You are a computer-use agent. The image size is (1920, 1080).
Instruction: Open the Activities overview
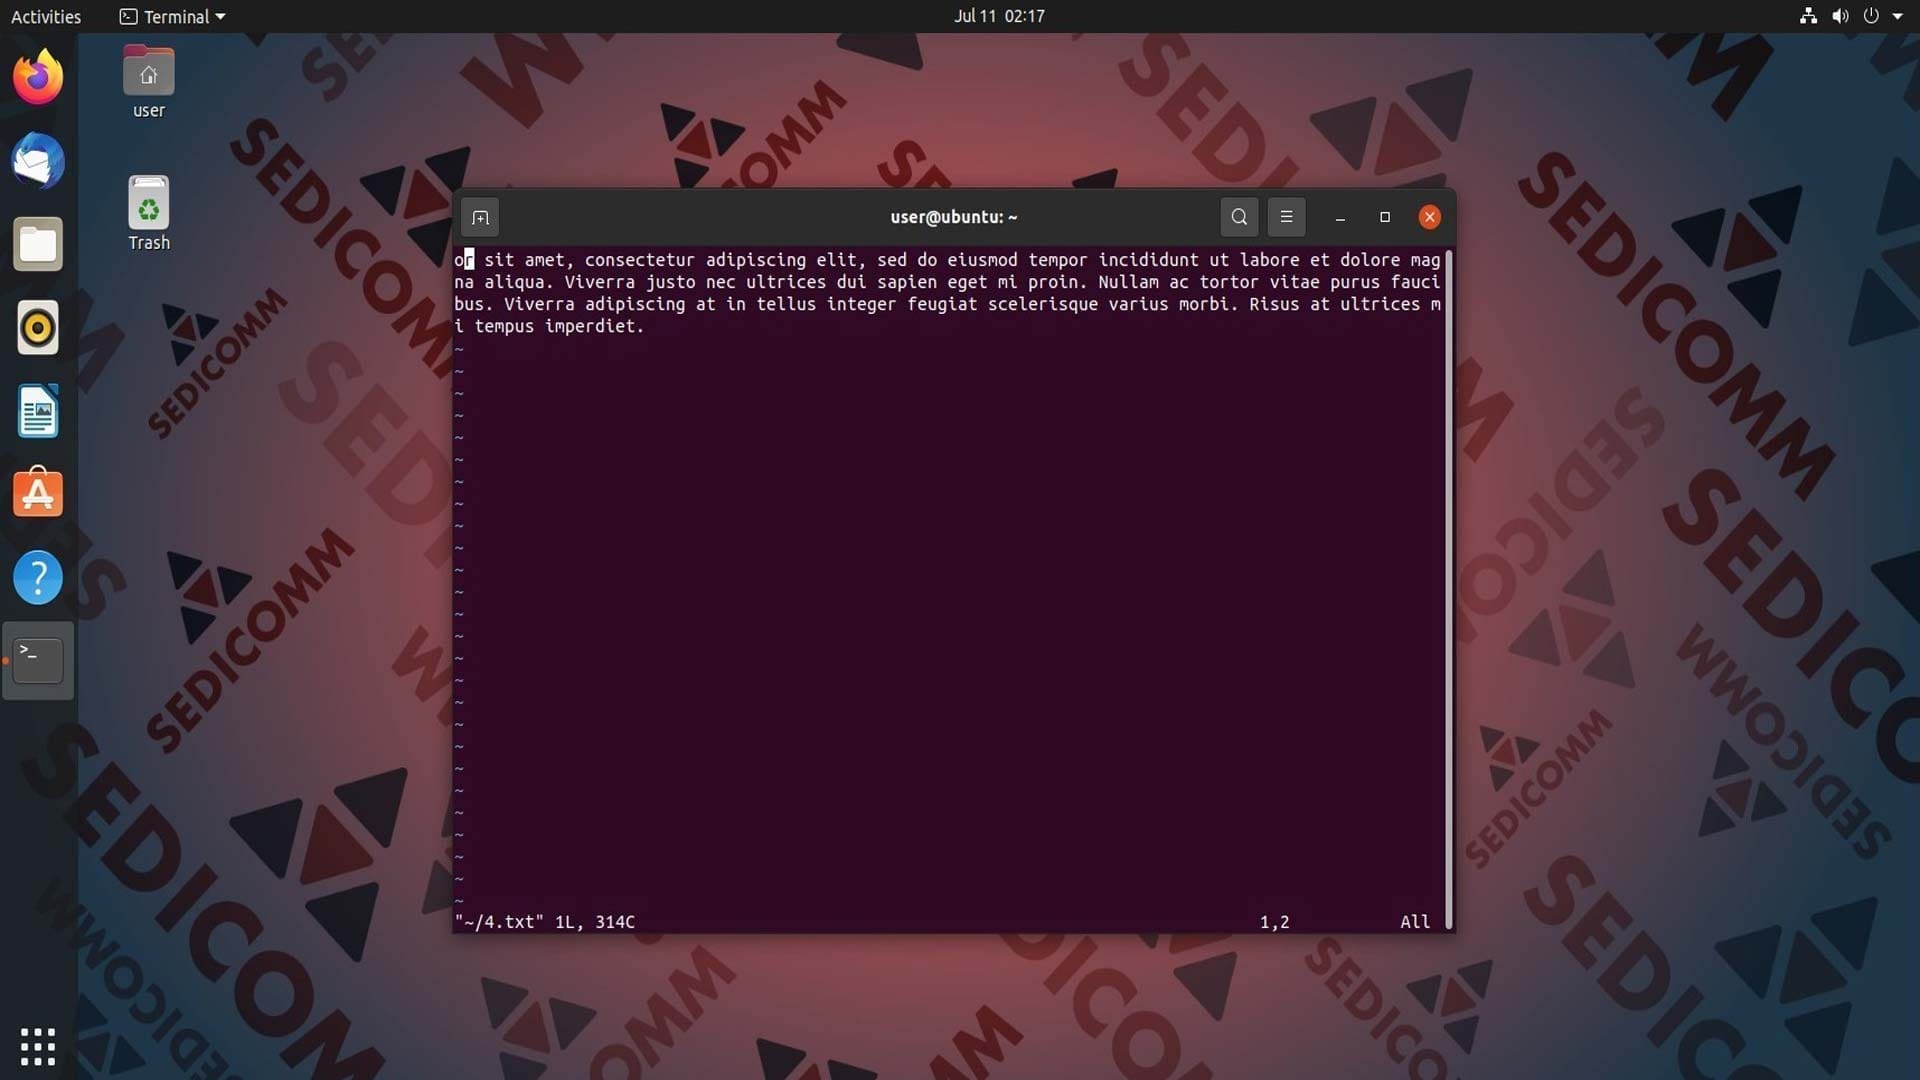46,16
